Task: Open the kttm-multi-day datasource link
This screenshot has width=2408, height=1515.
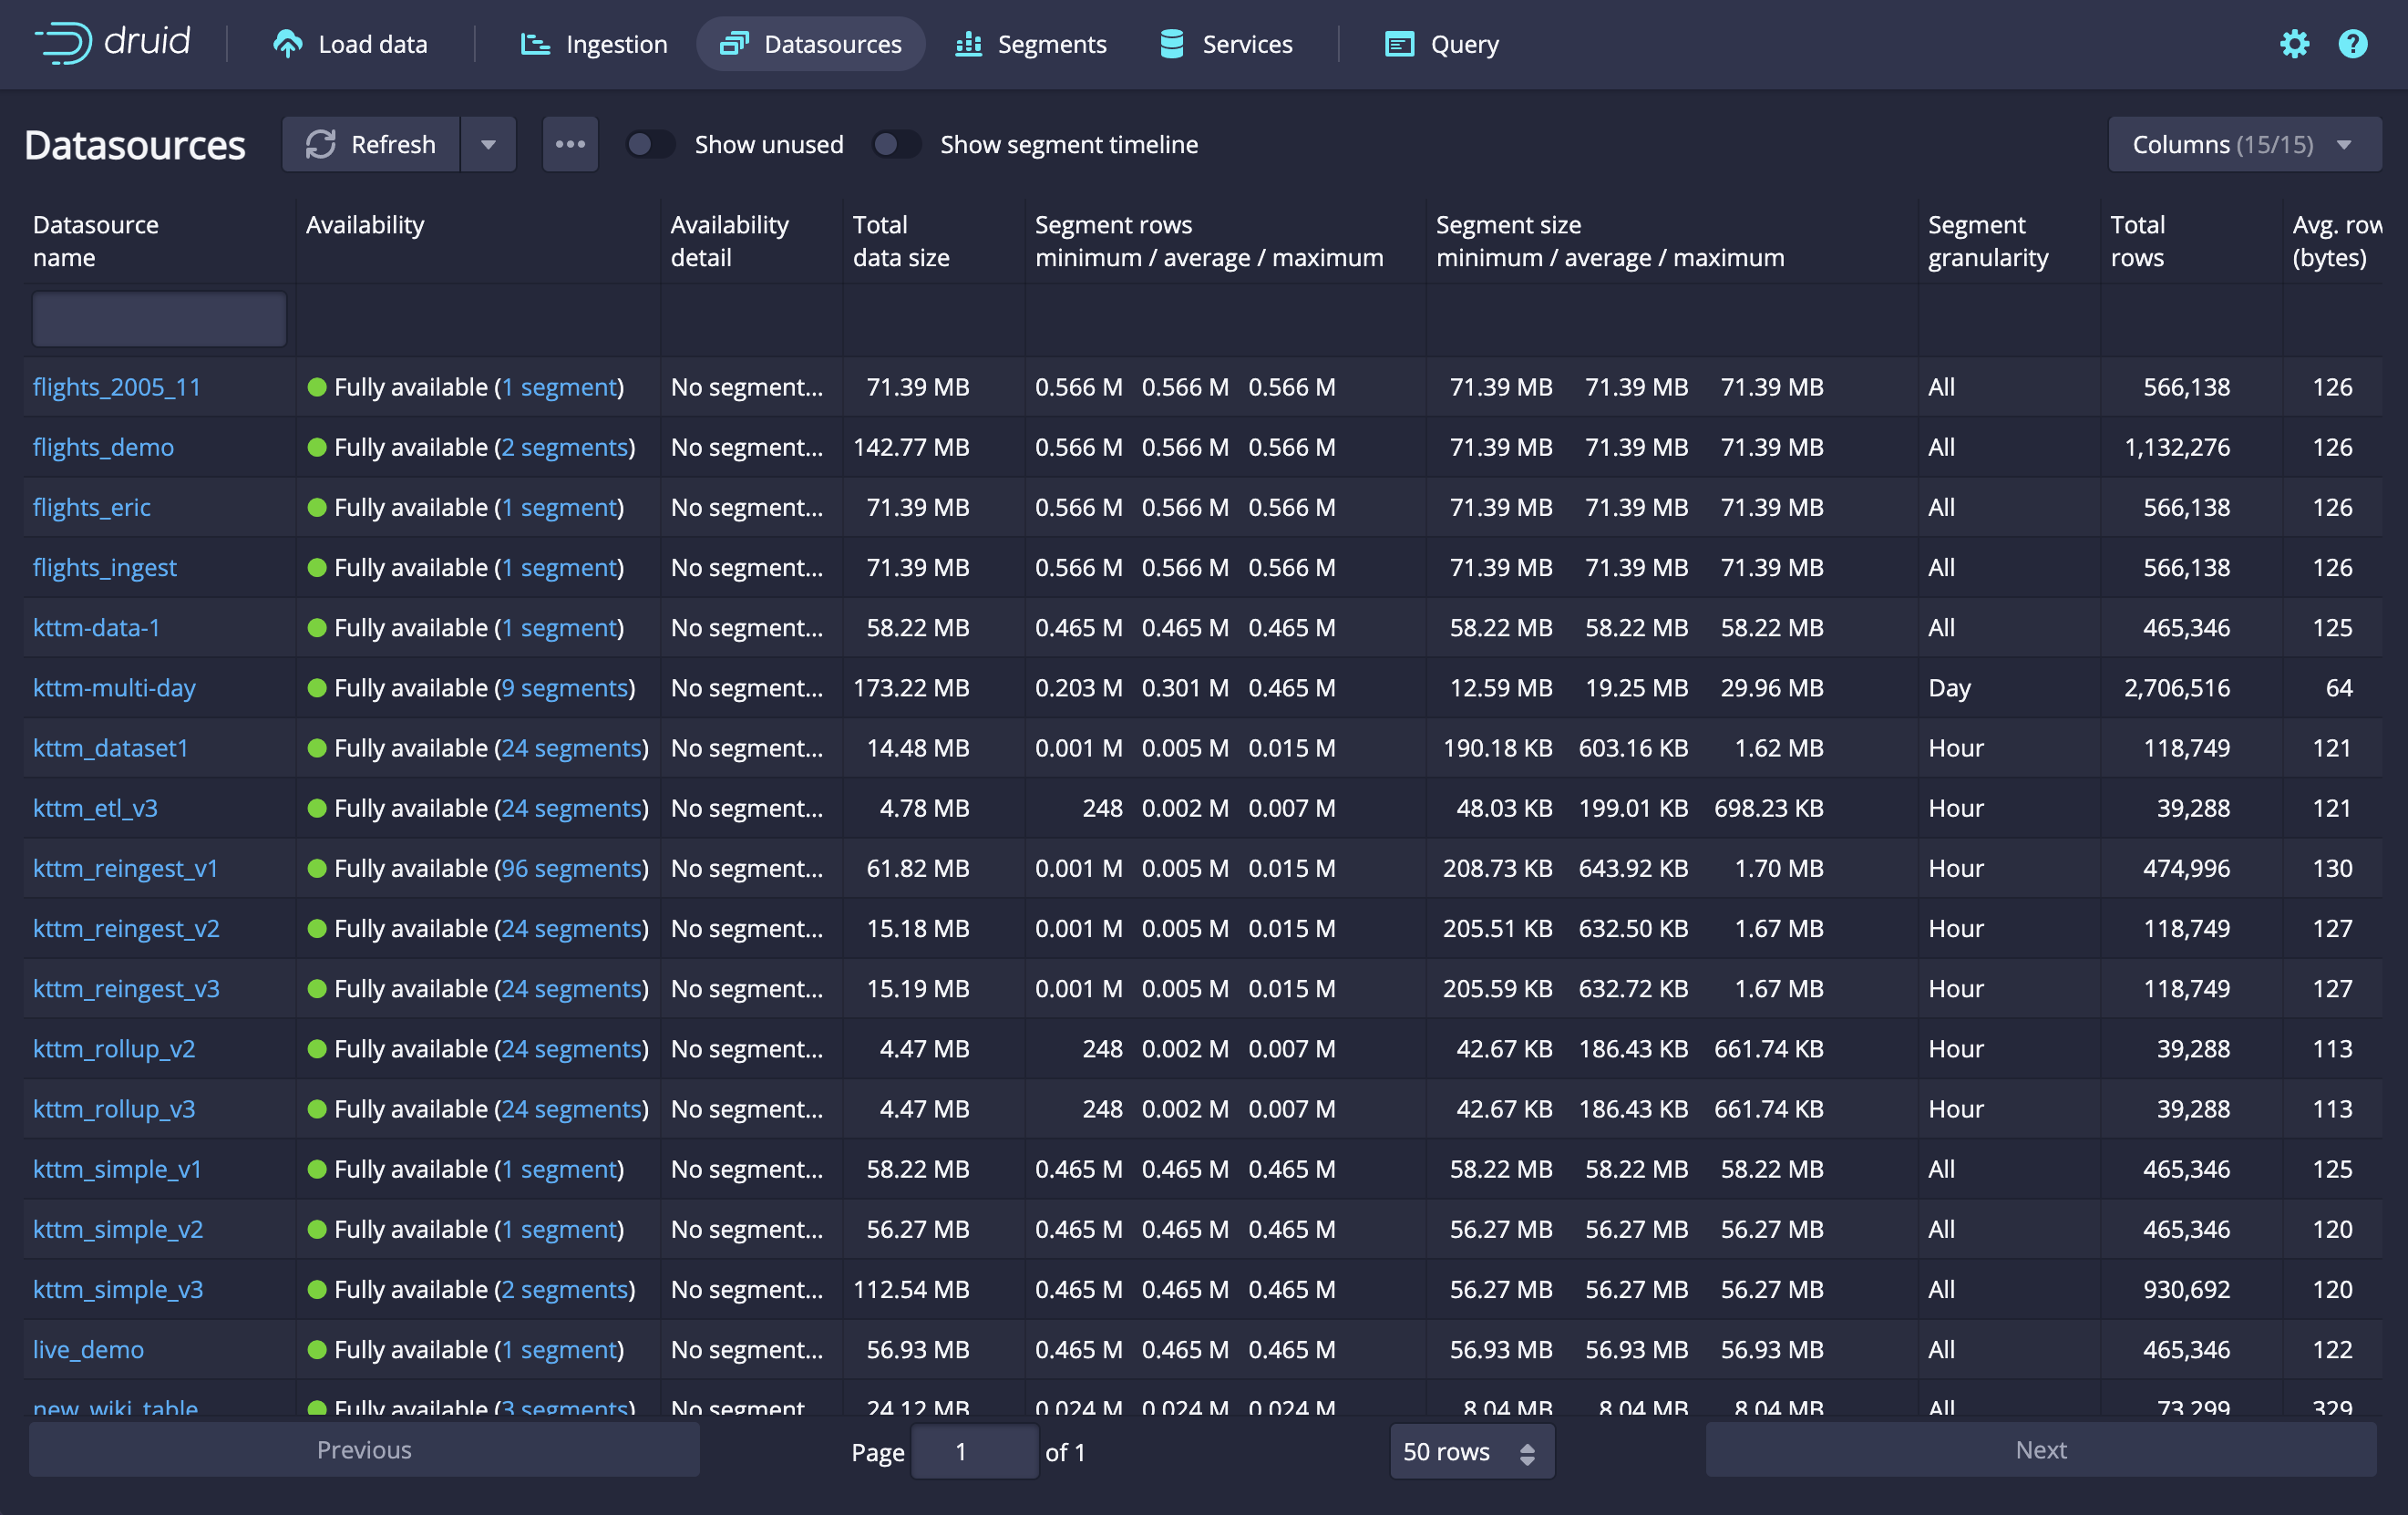Action: point(114,688)
